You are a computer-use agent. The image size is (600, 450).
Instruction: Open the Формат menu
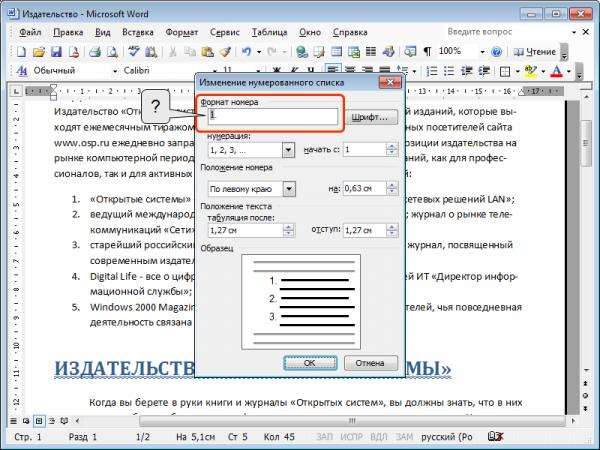point(182,32)
